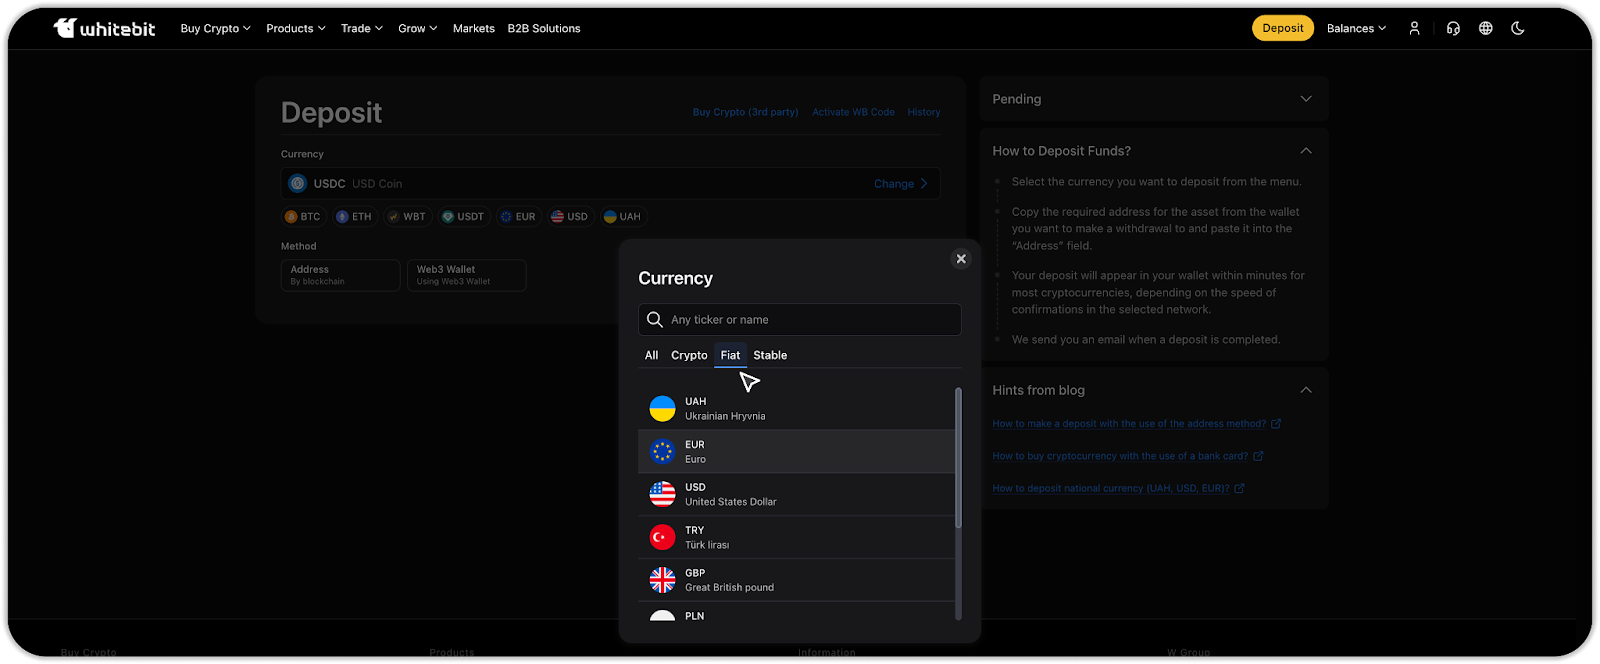
Task: Click the ticker or name search field
Action: click(x=810, y=320)
